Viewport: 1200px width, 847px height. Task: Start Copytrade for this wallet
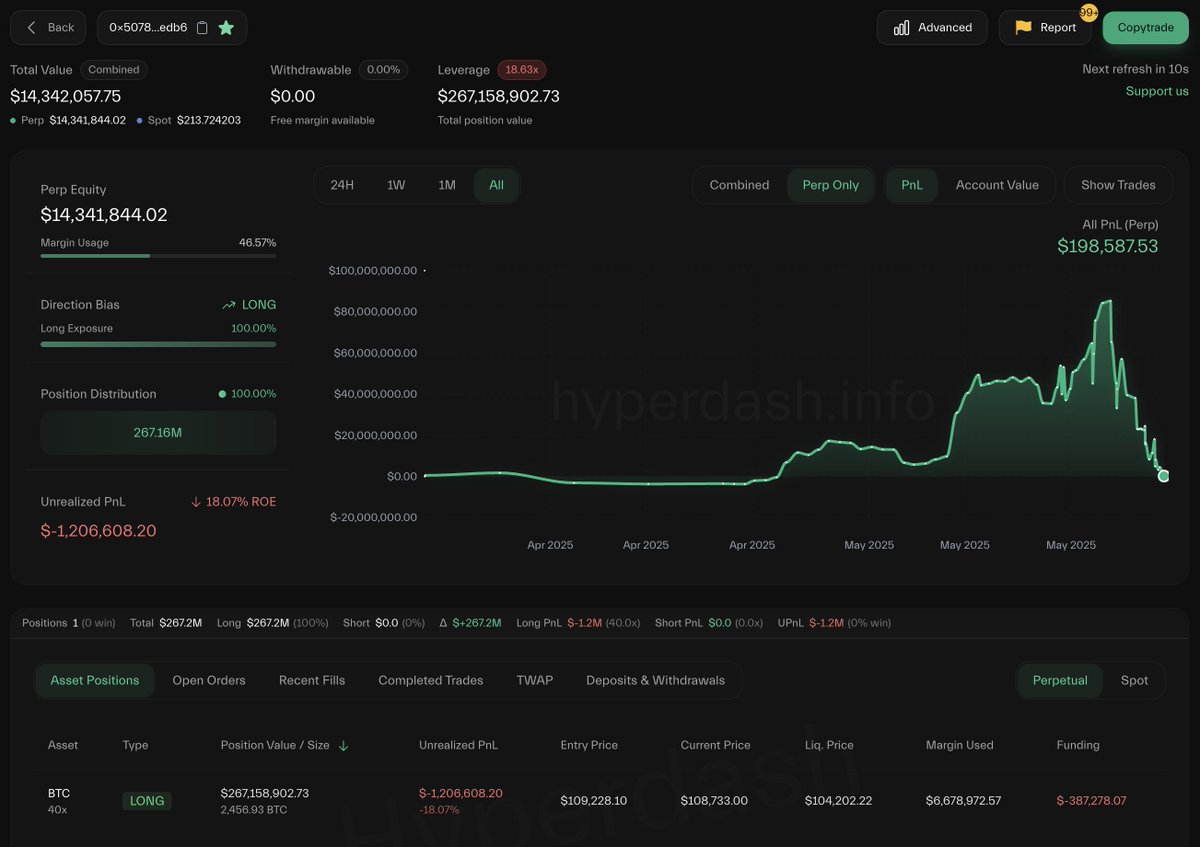click(x=1145, y=28)
